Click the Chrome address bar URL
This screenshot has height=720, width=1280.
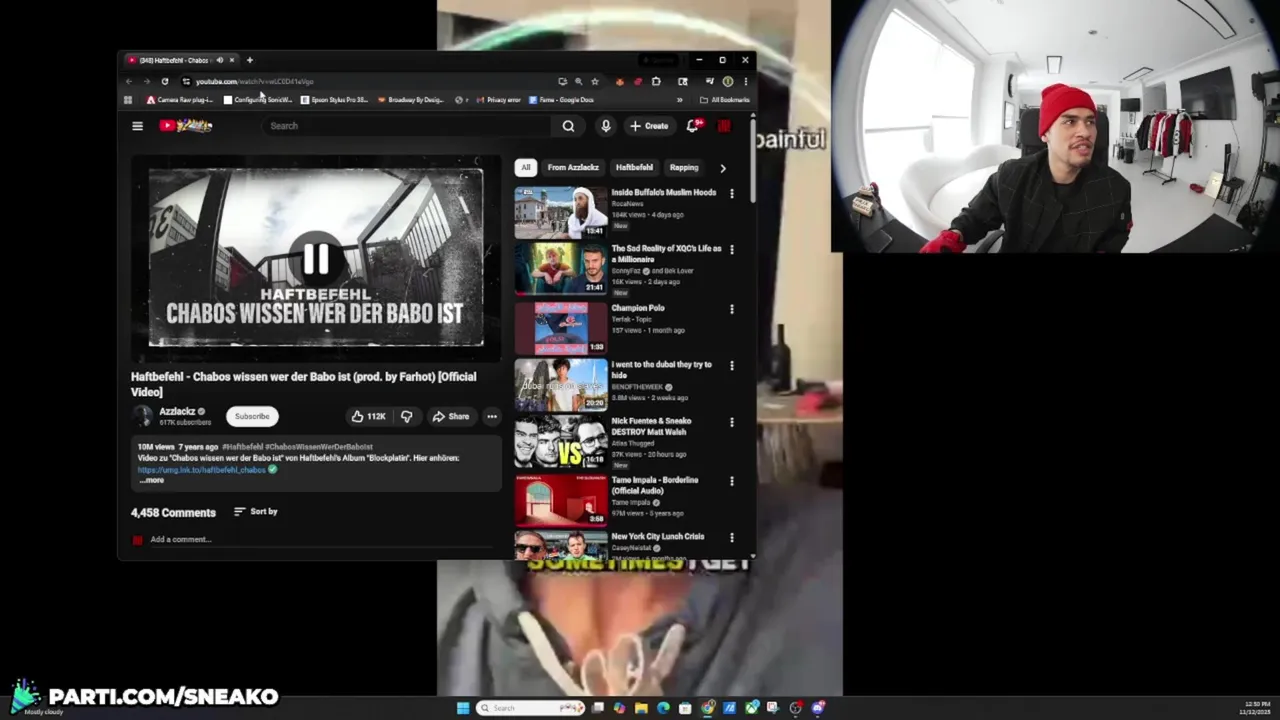pos(255,81)
